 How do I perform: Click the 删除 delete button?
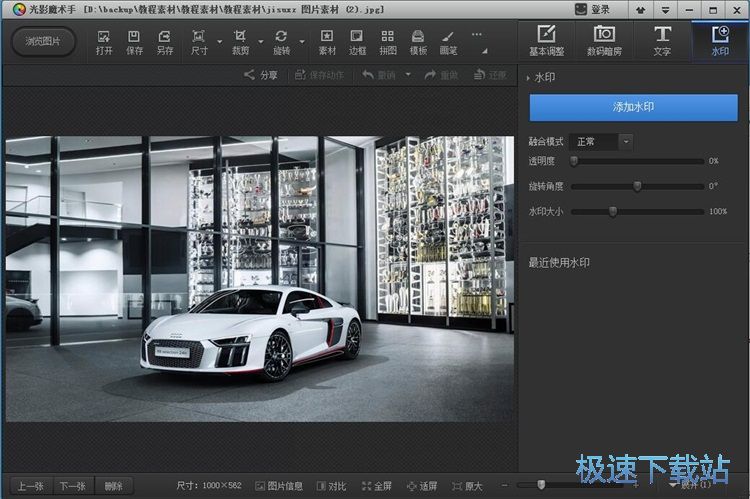(114, 487)
